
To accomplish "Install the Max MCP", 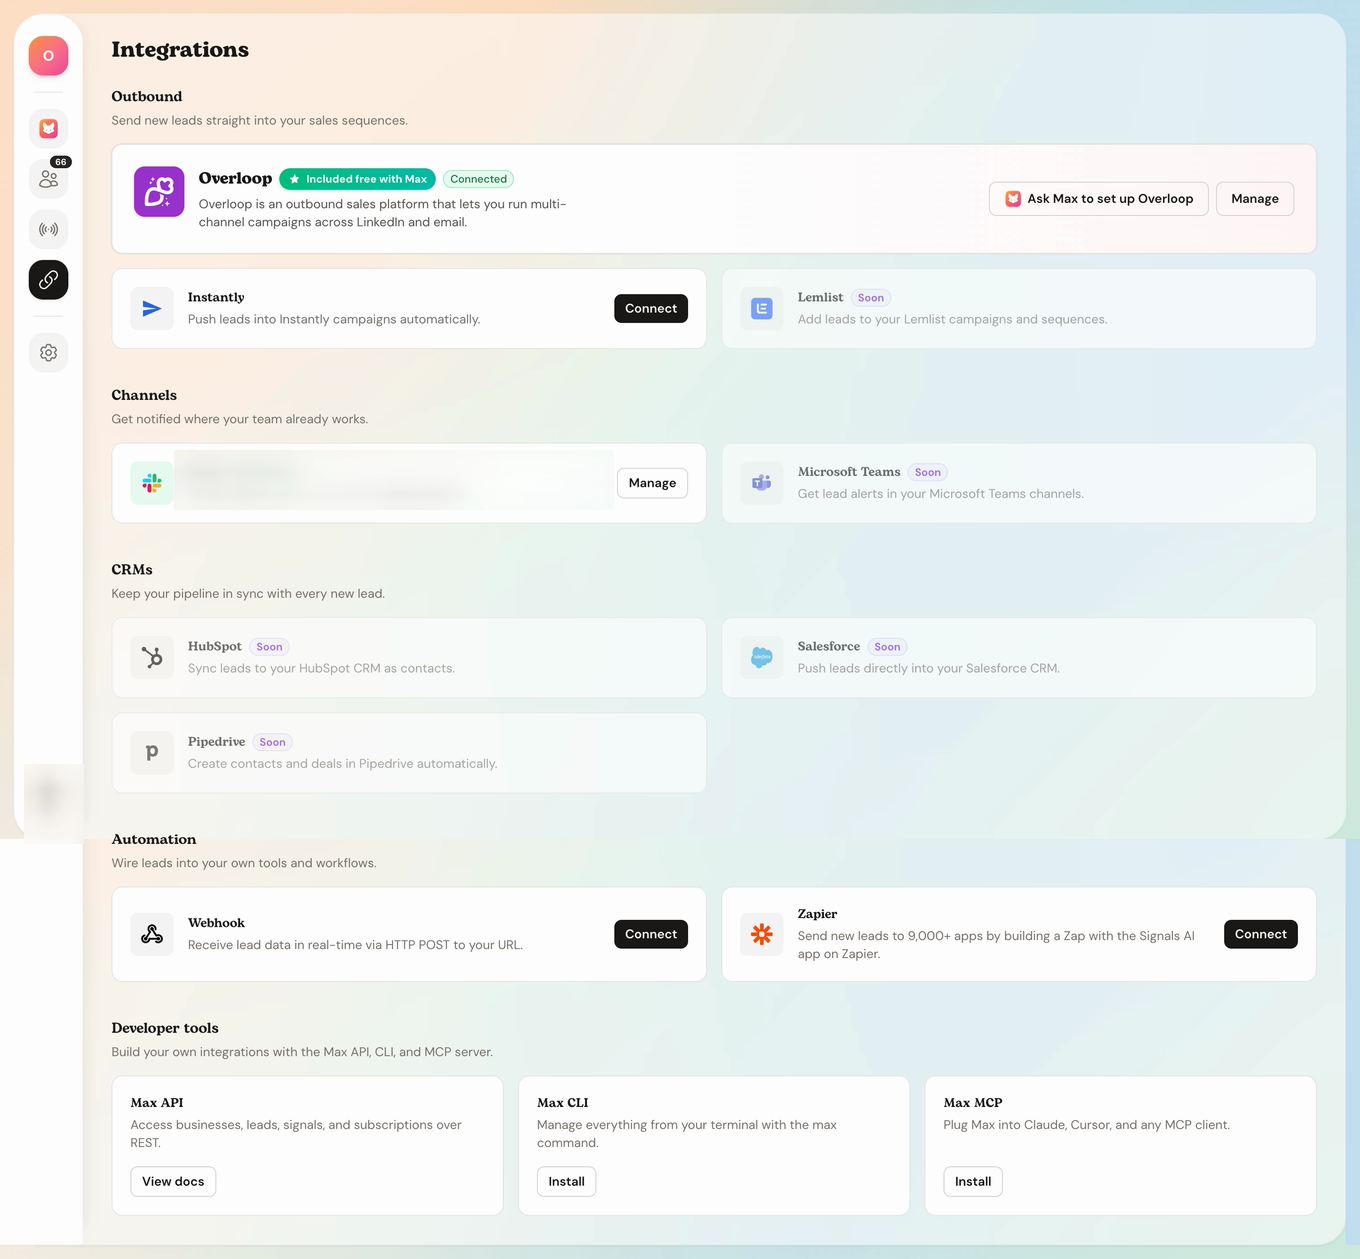I will (973, 1182).
